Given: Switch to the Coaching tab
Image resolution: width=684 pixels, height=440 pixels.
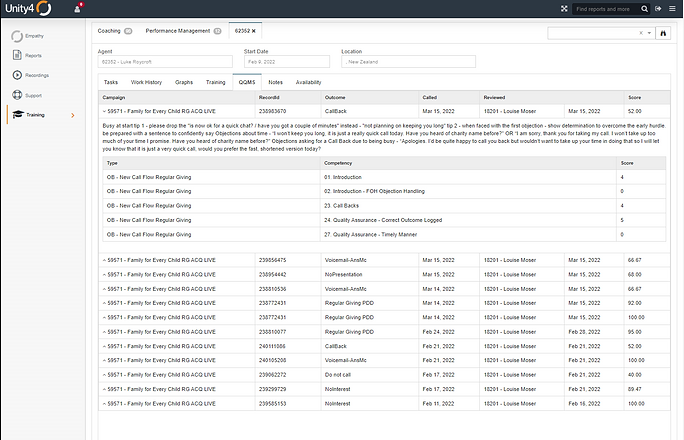Looking at the screenshot, I should (115, 31).
